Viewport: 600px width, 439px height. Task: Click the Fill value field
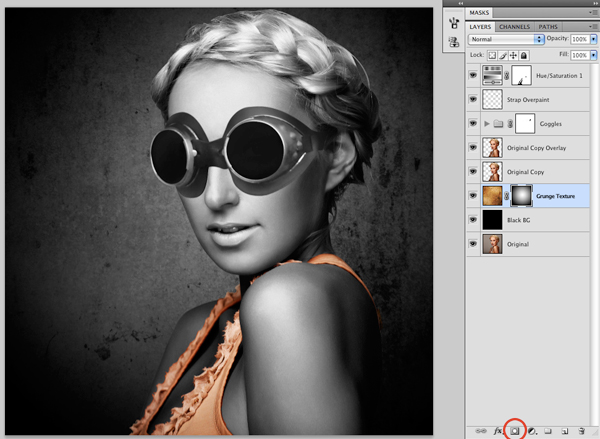tap(580, 55)
